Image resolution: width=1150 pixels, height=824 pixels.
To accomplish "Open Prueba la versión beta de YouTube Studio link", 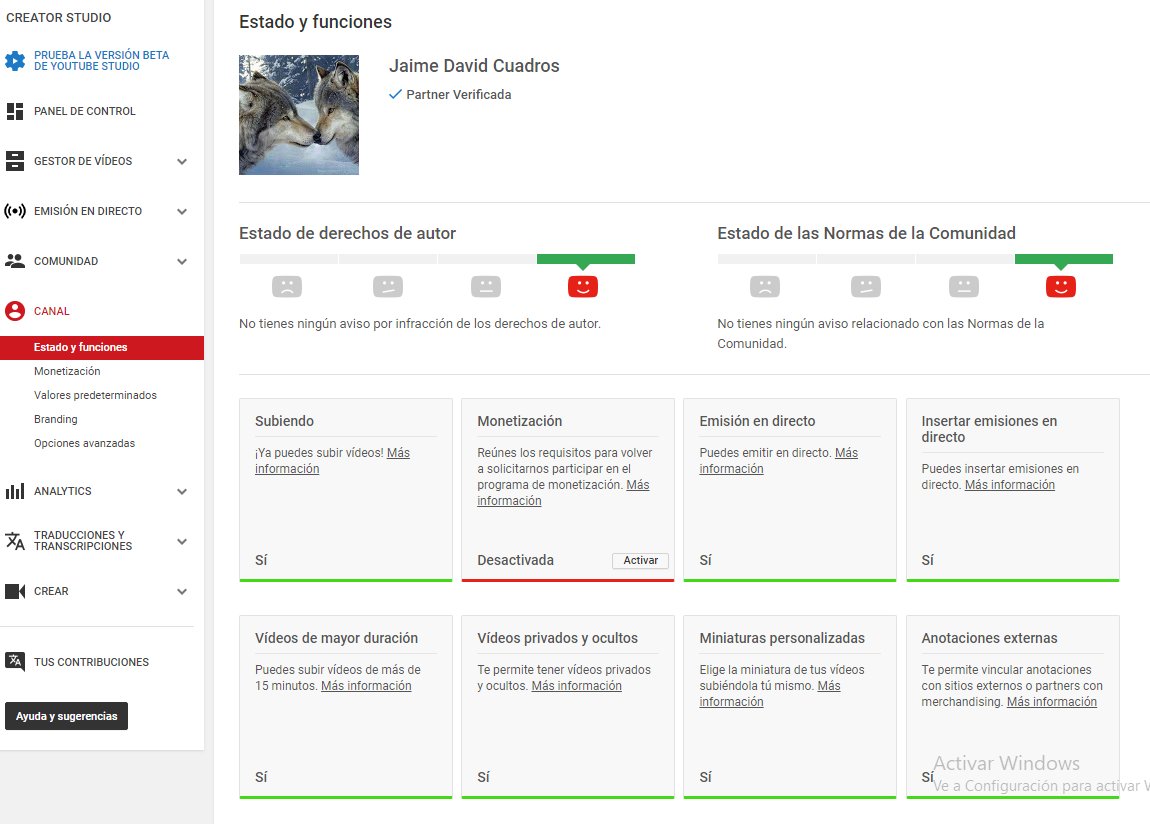I will pyautogui.click(x=101, y=61).
